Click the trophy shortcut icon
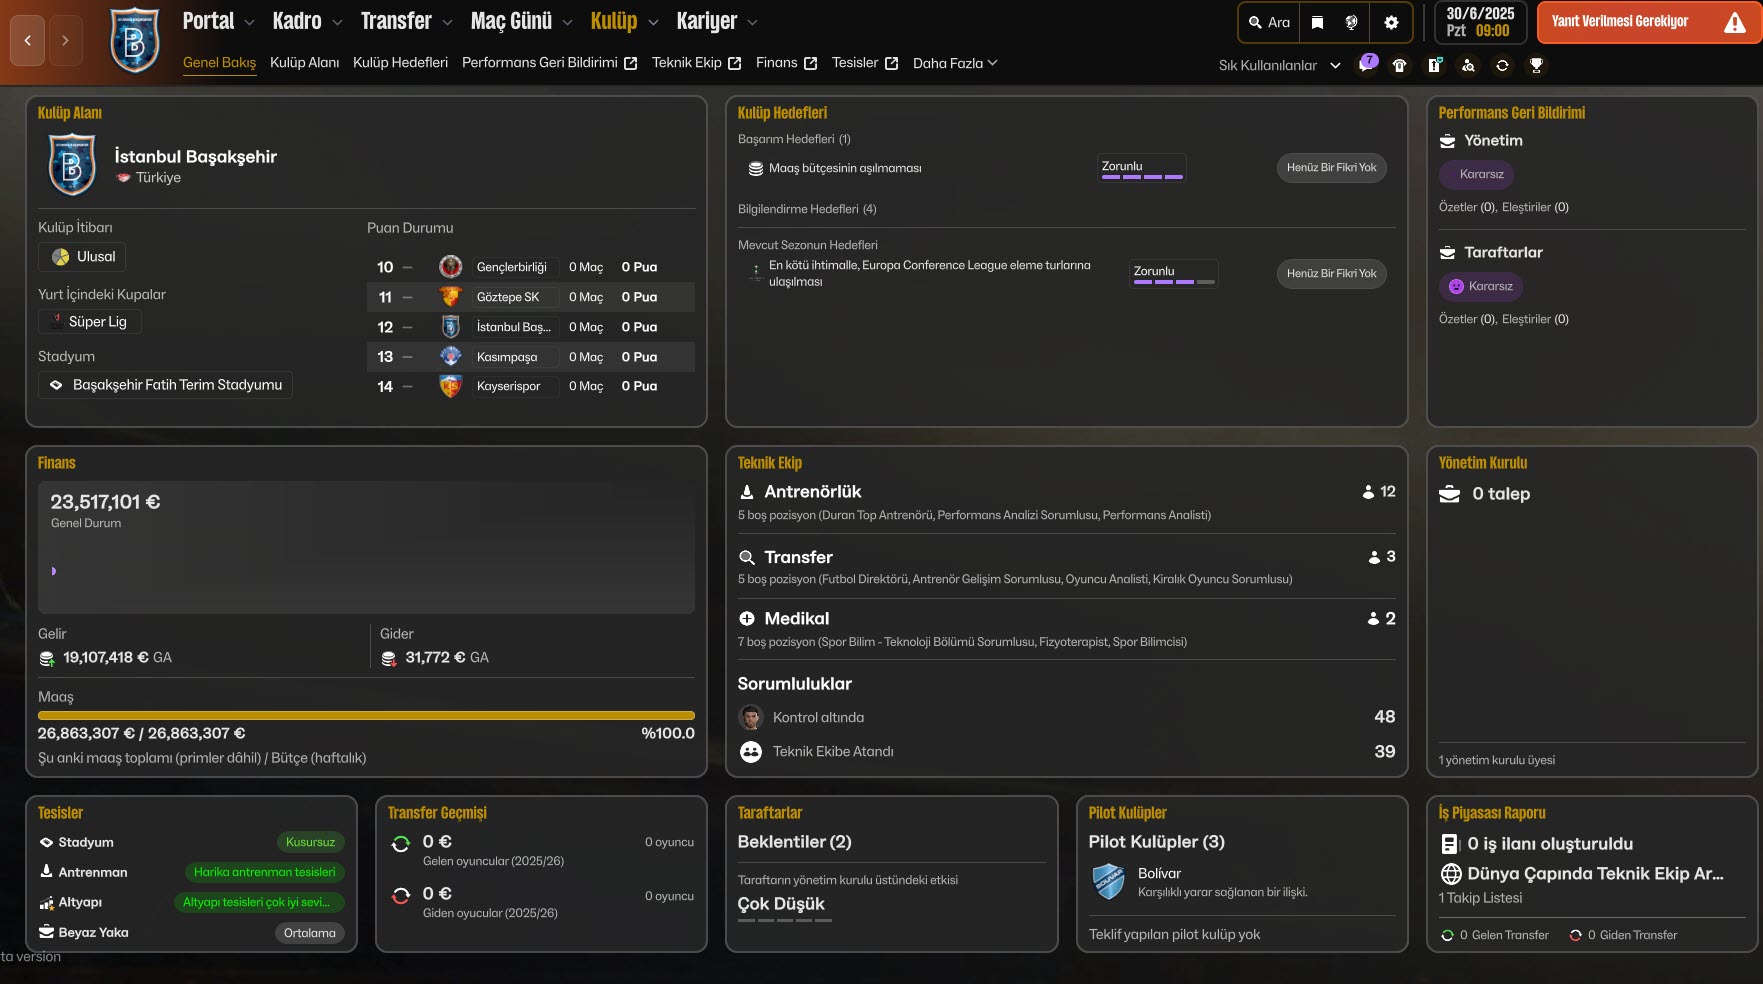The image size is (1763, 984). pyautogui.click(x=1536, y=65)
